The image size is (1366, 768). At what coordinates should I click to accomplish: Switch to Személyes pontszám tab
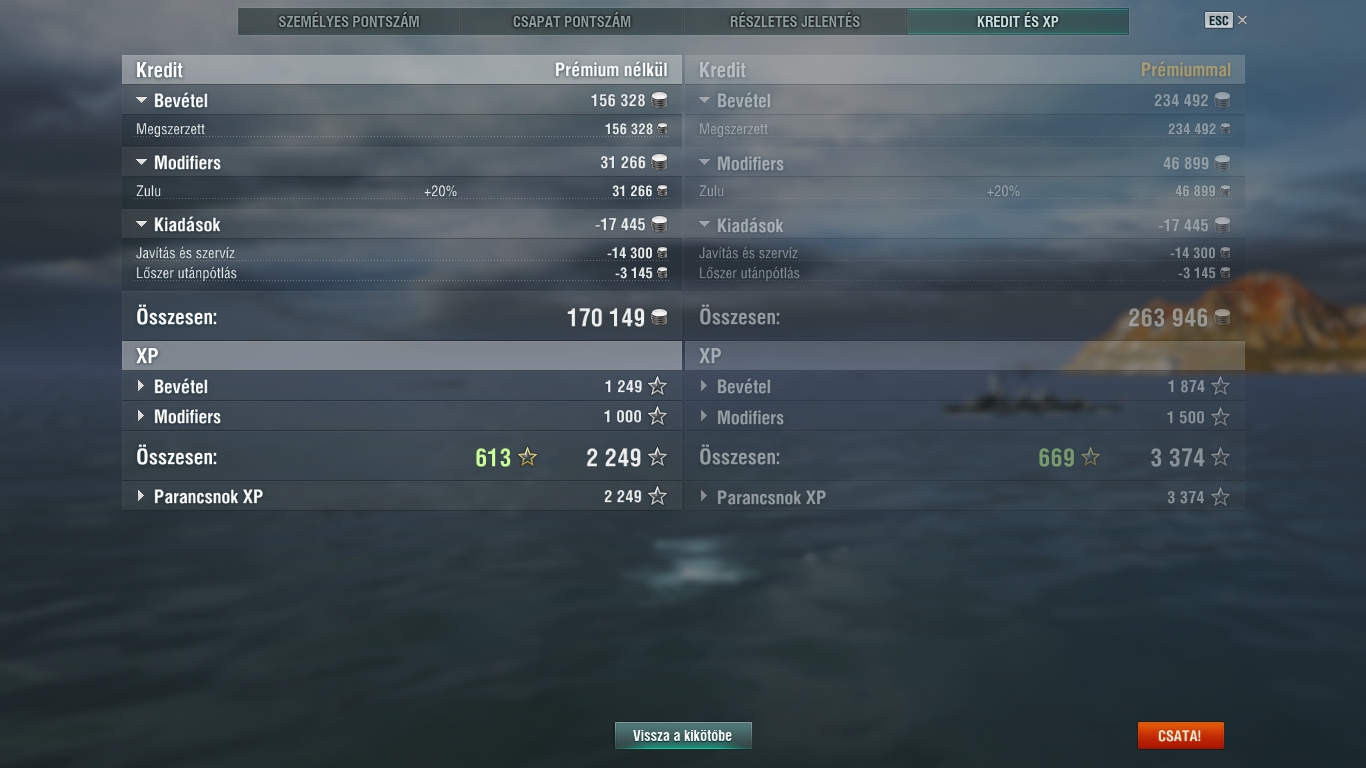(x=349, y=21)
